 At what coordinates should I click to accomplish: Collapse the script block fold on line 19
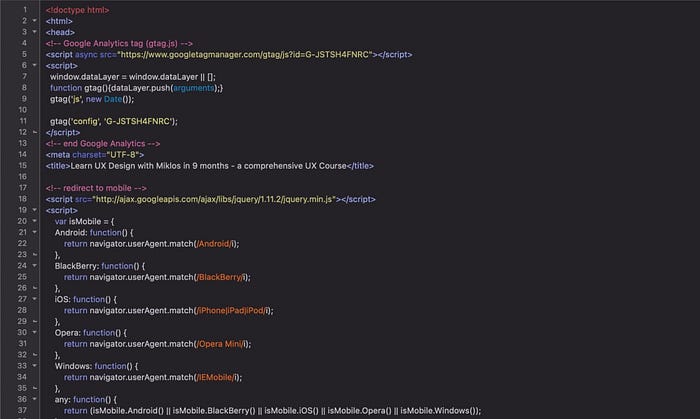coord(34,210)
